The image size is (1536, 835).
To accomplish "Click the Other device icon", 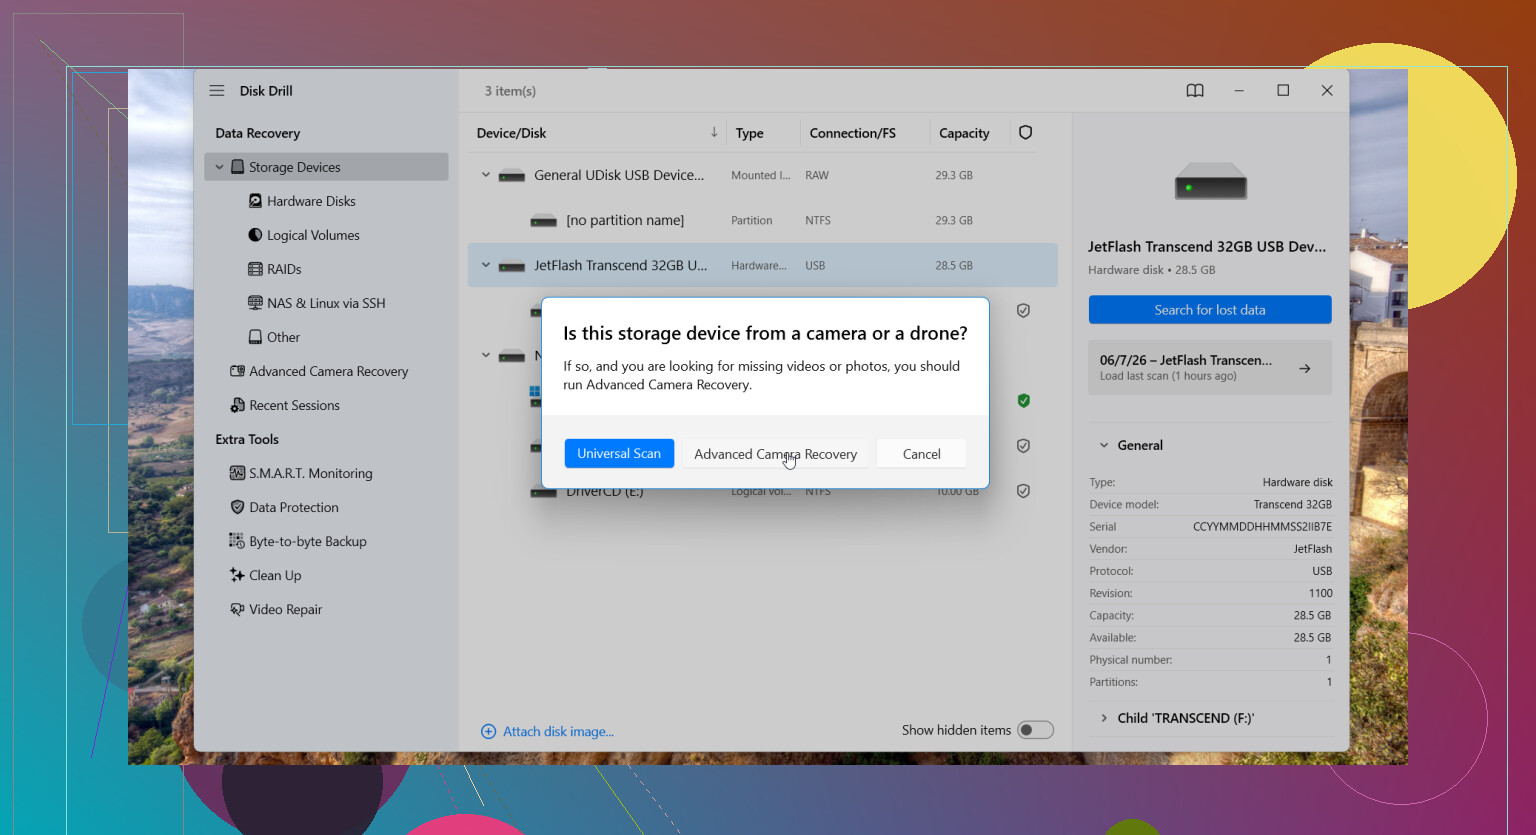I will click(255, 337).
